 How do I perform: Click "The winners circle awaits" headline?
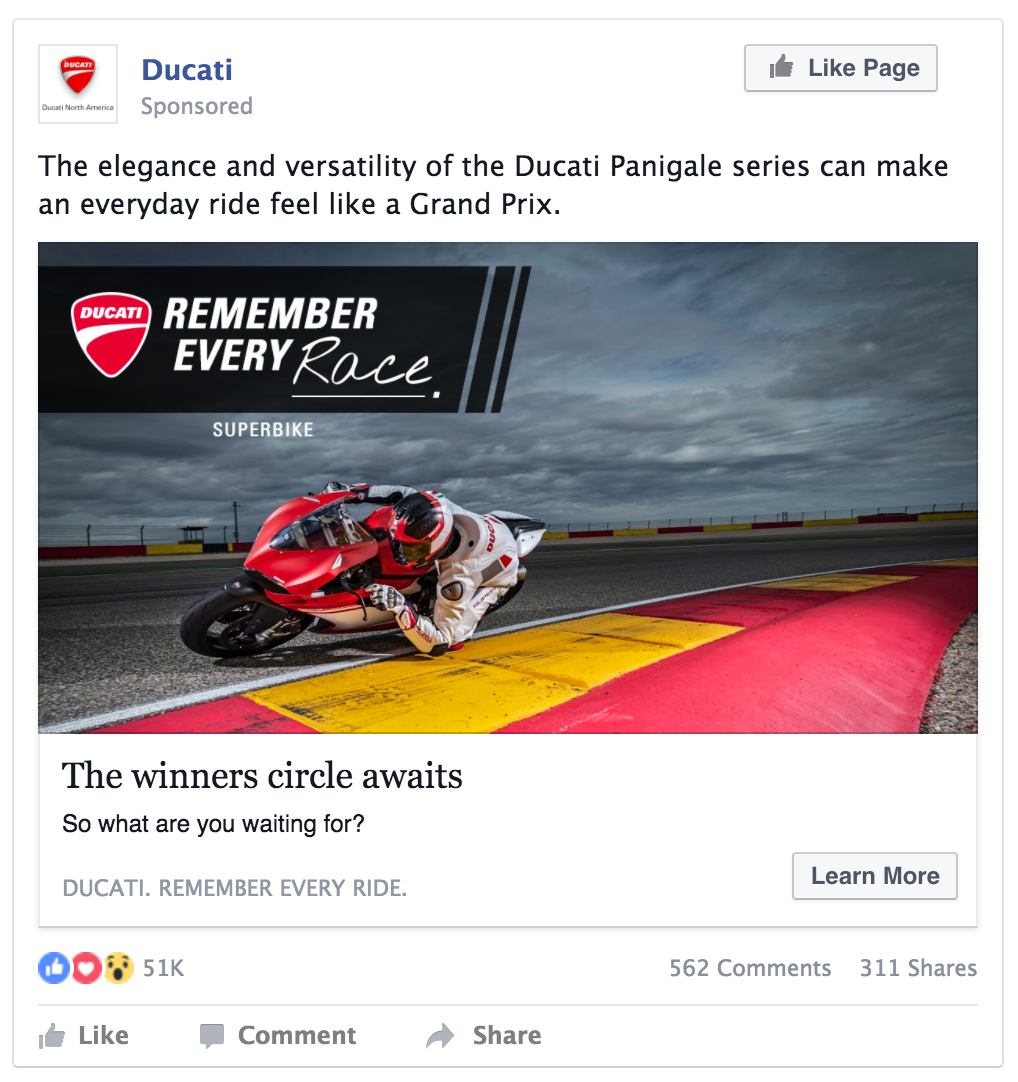pos(262,775)
